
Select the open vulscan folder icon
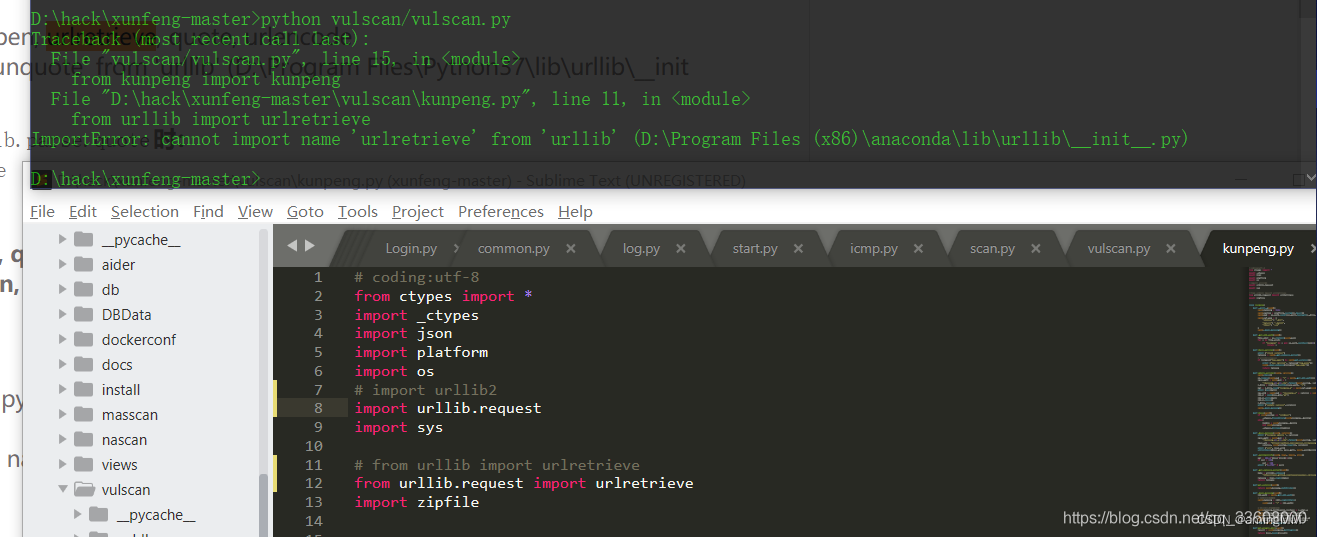(x=84, y=490)
